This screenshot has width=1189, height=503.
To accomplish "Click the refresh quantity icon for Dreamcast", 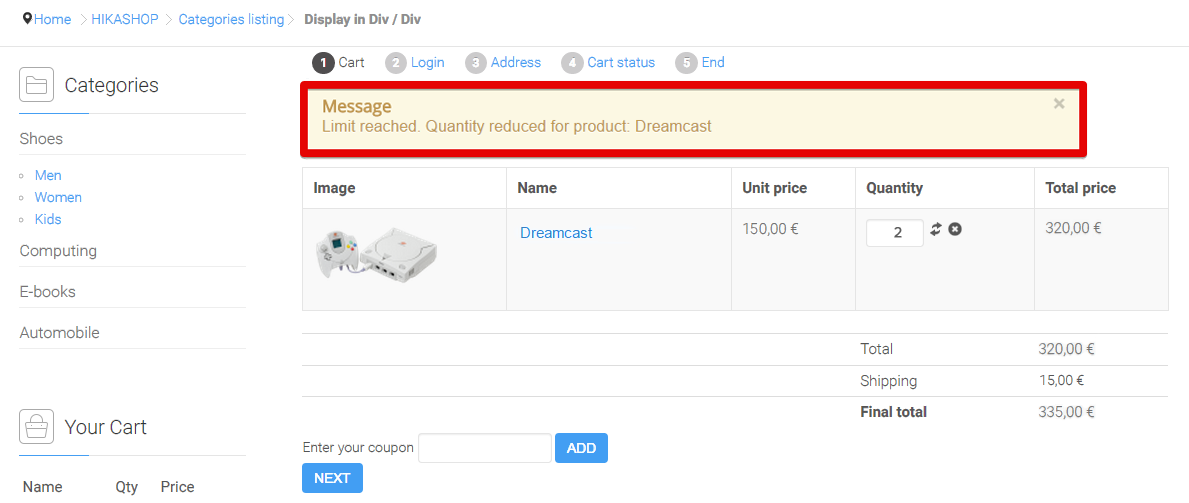I will pos(936,229).
